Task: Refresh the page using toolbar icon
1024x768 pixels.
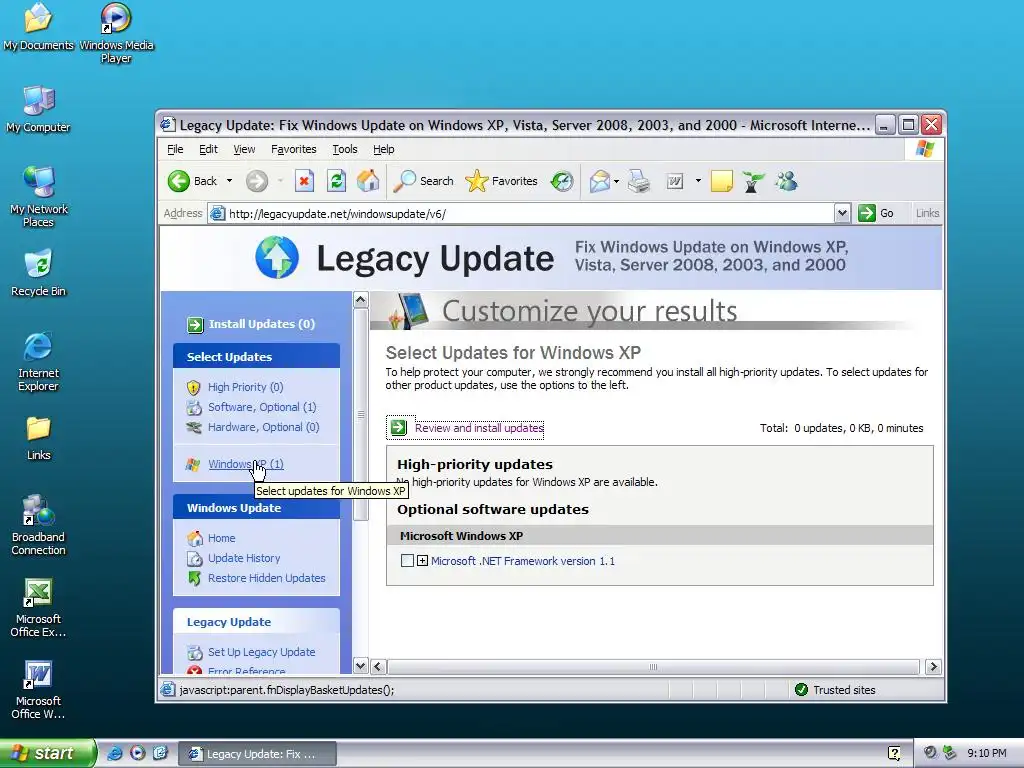Action: [336, 181]
